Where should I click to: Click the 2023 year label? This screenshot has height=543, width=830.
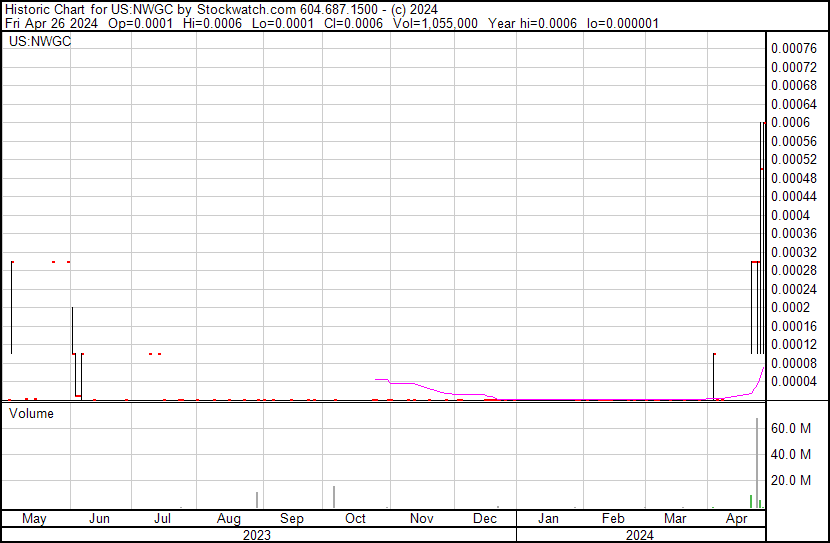tap(258, 535)
